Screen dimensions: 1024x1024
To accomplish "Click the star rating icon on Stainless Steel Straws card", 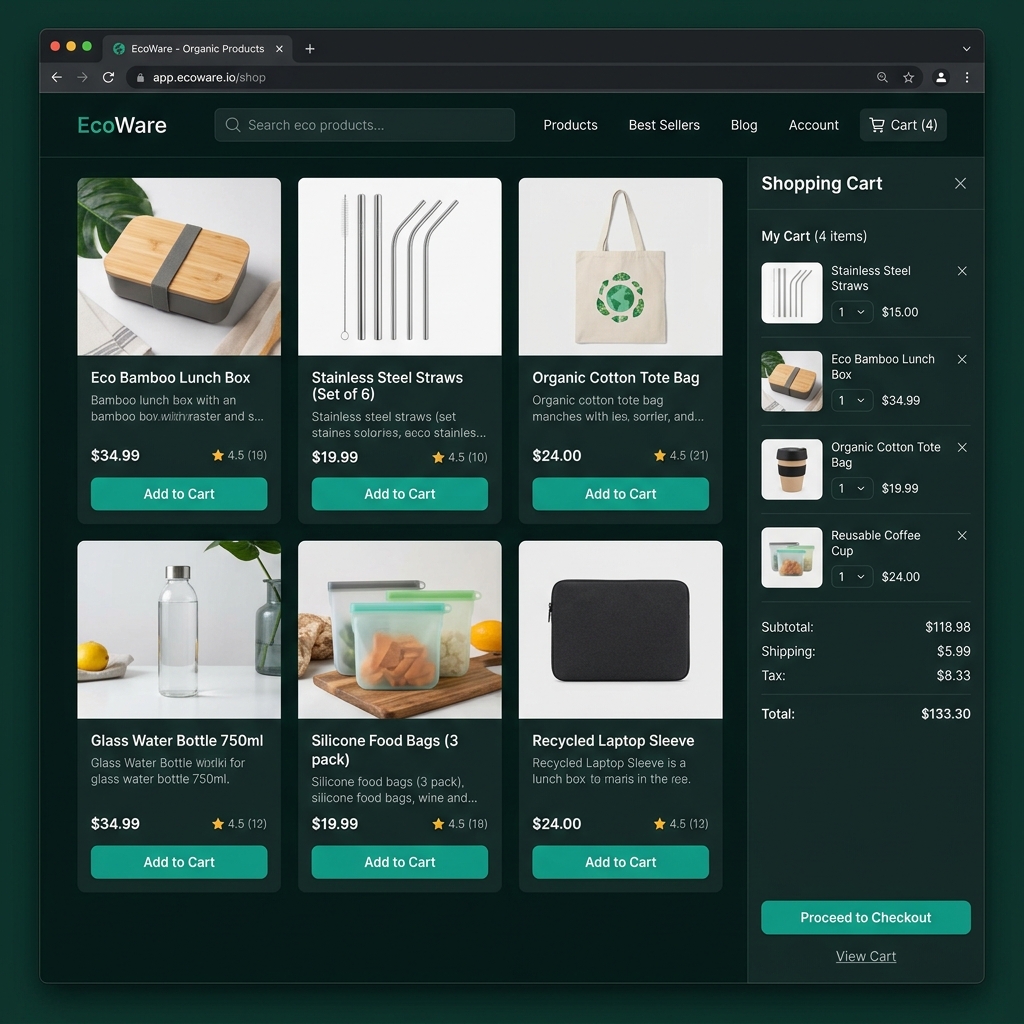I will pyautogui.click(x=438, y=457).
